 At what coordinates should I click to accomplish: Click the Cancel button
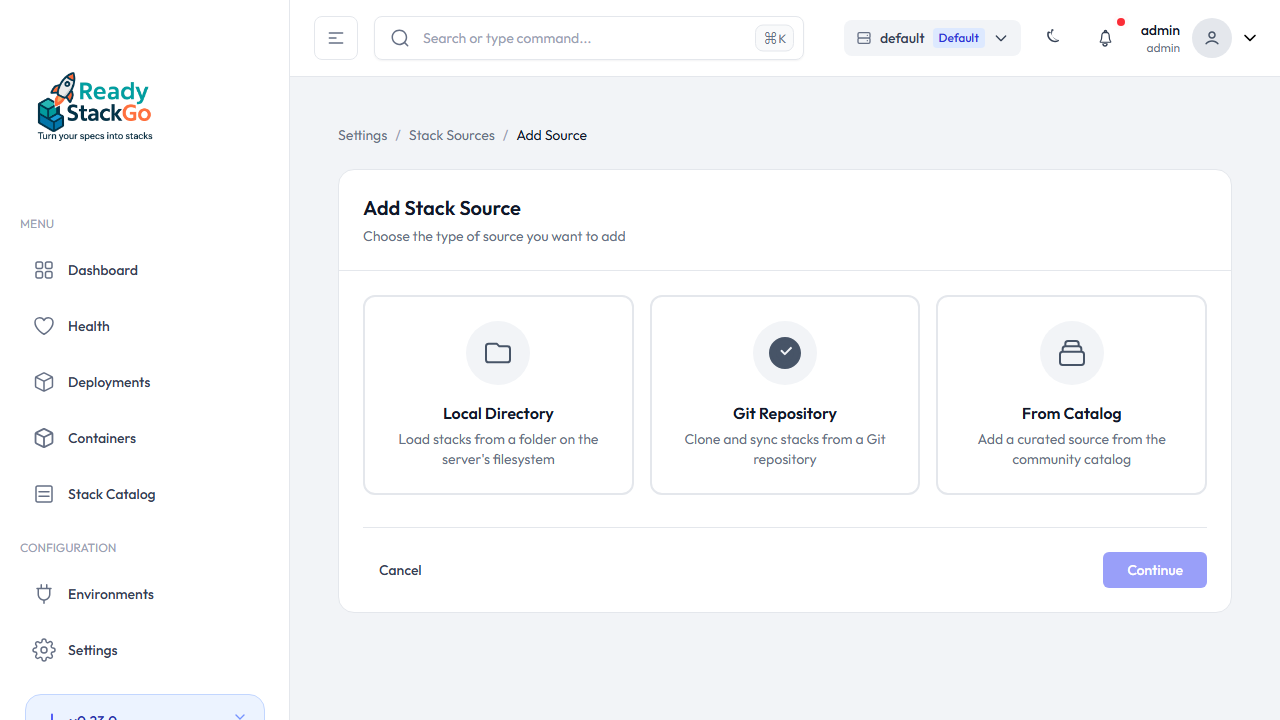(x=400, y=570)
